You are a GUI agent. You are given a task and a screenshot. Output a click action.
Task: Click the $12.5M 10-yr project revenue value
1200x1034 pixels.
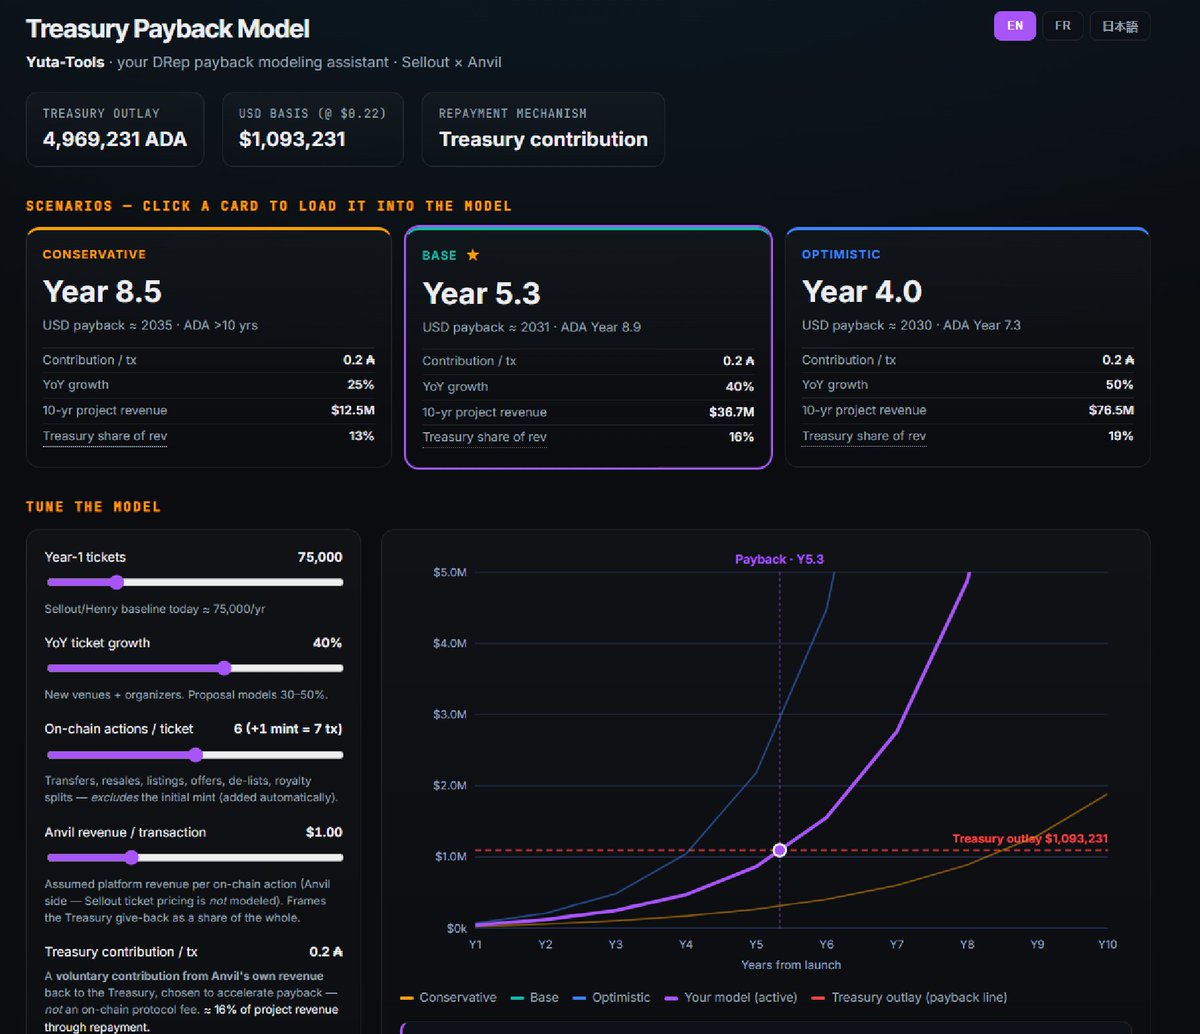tap(353, 410)
